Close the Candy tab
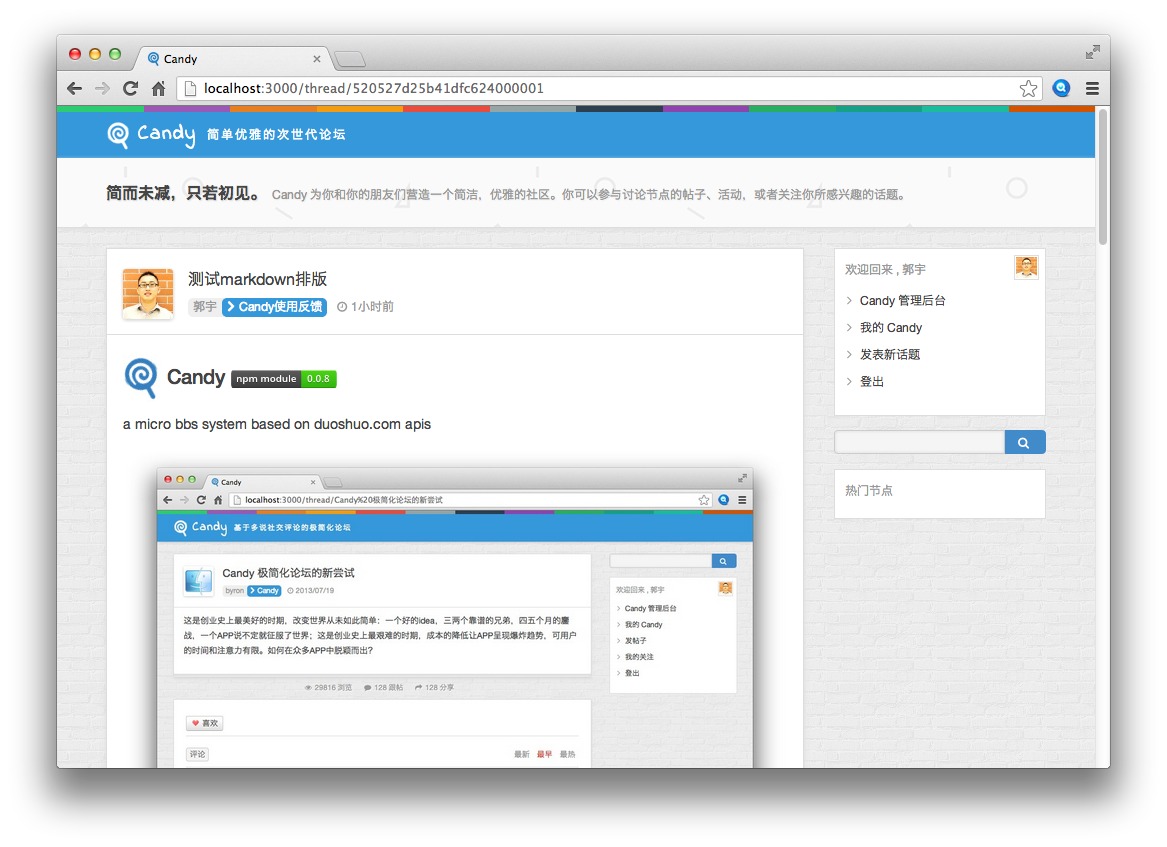 pyautogui.click(x=317, y=59)
